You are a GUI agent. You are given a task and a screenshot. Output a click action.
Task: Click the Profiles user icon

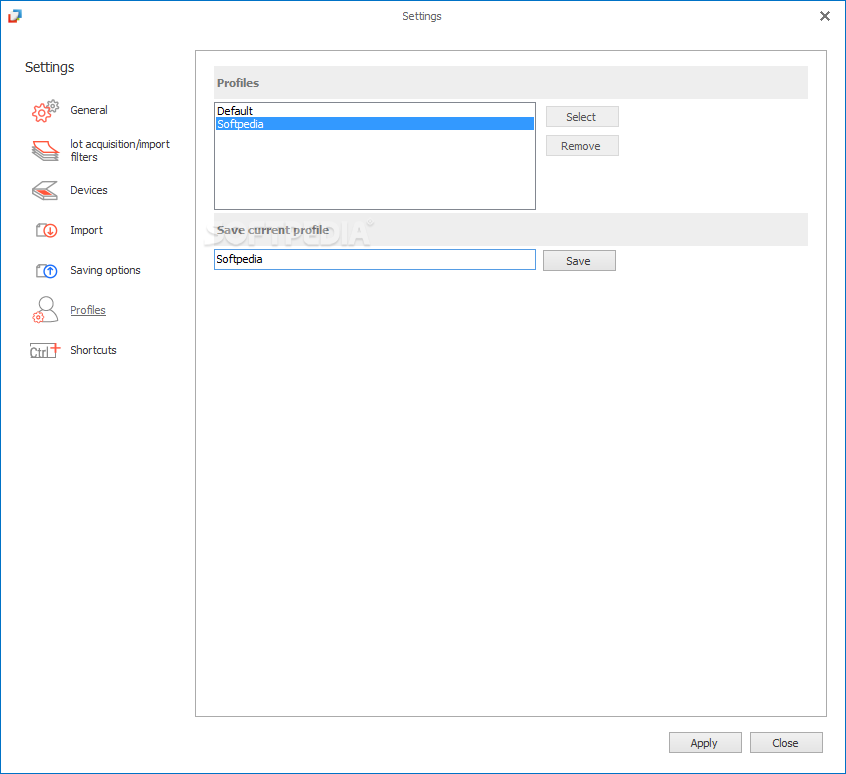(x=45, y=310)
